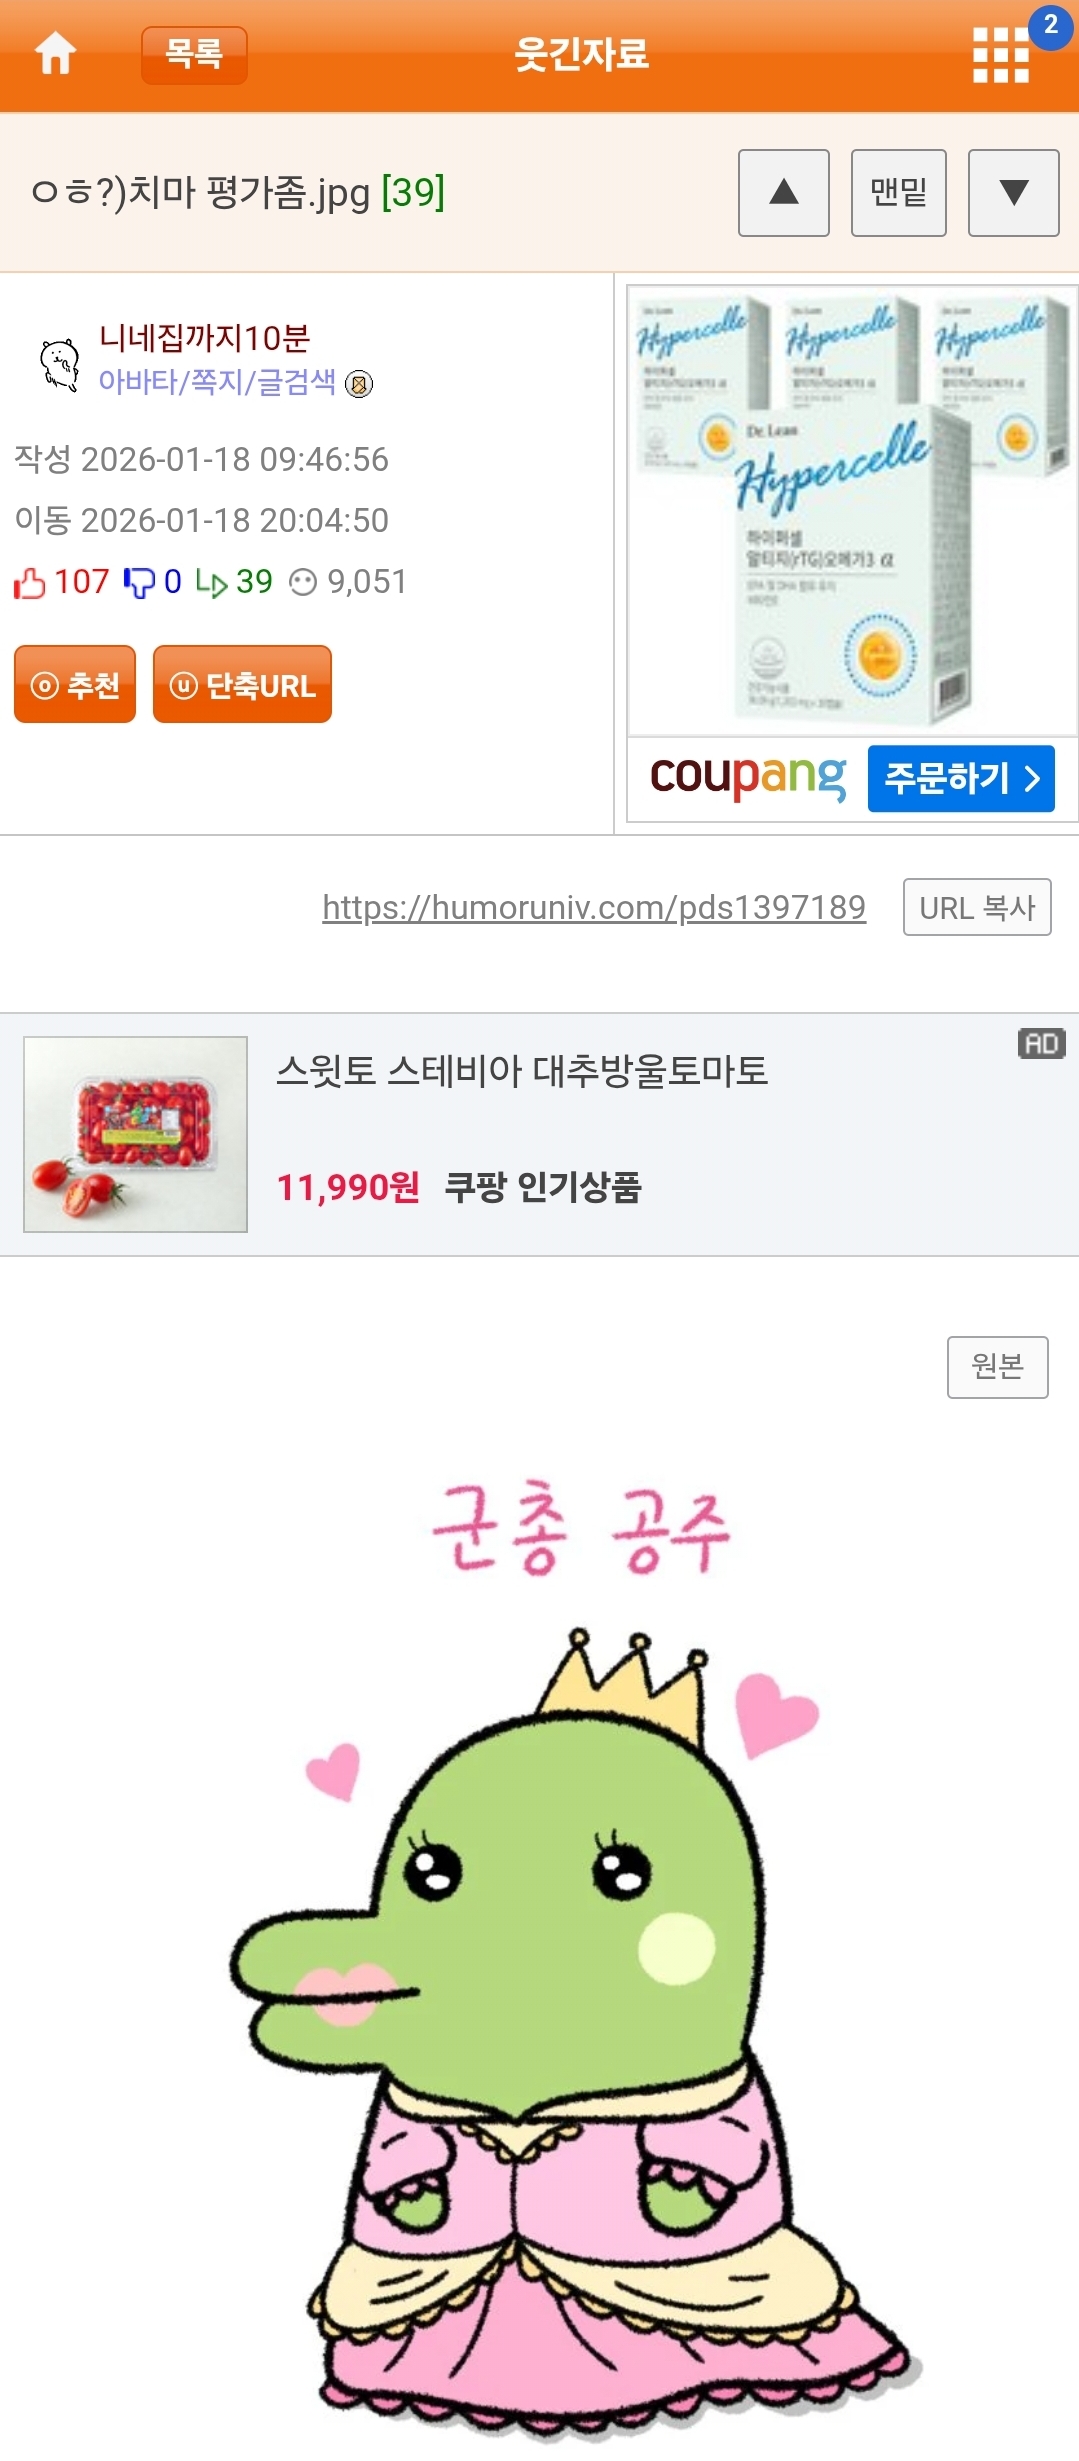Viewport: 1079px width, 2461px height.
Task: Open the 목록 list button
Action: pos(194,55)
